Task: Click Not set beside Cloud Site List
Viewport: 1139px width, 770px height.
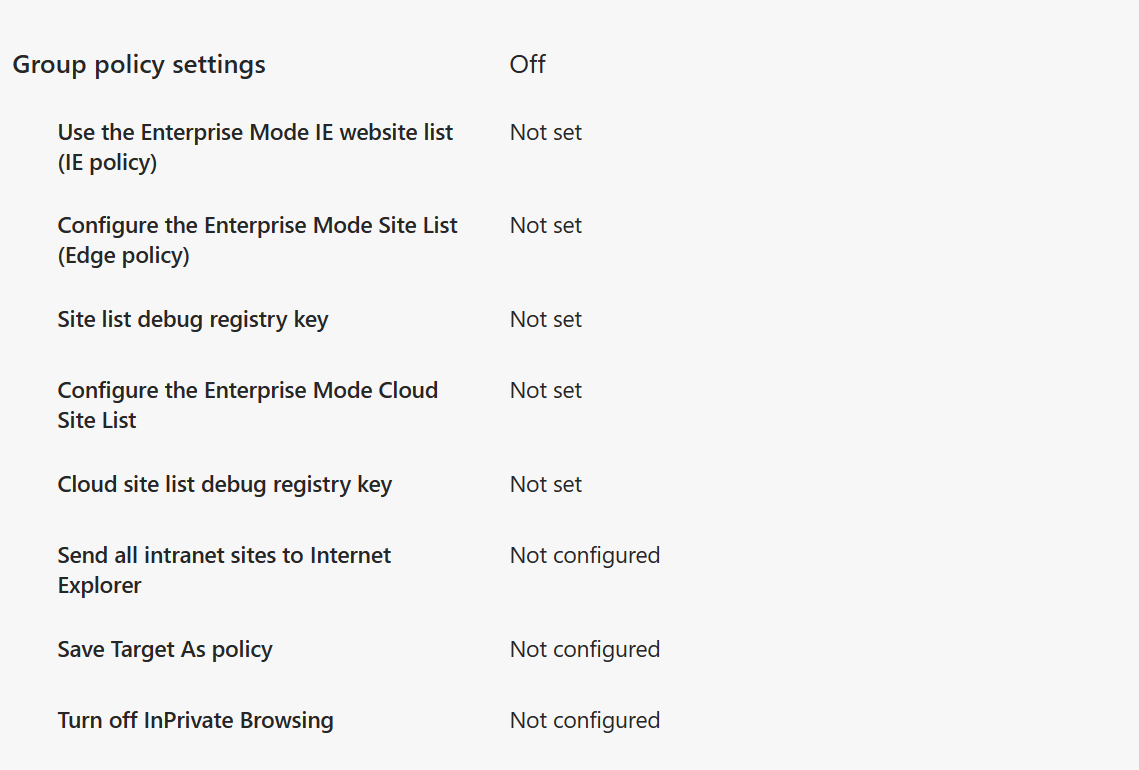Action: [546, 390]
